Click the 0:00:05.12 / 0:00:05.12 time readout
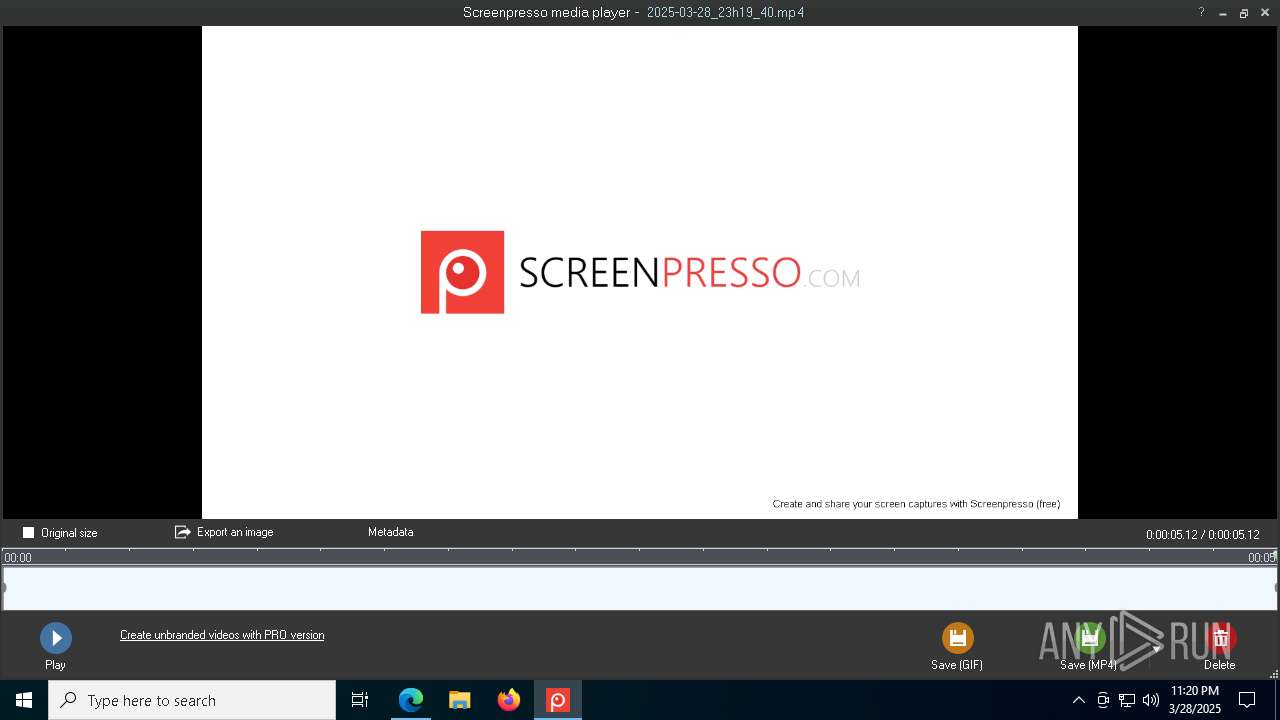Screen dimensions: 1280x720 [1202, 535]
